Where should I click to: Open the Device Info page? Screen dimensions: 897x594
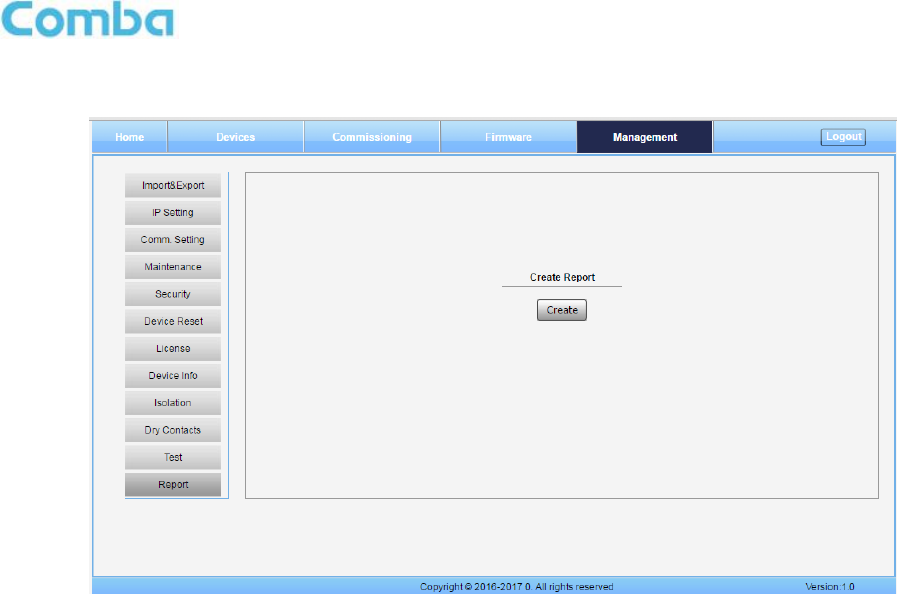[173, 375]
